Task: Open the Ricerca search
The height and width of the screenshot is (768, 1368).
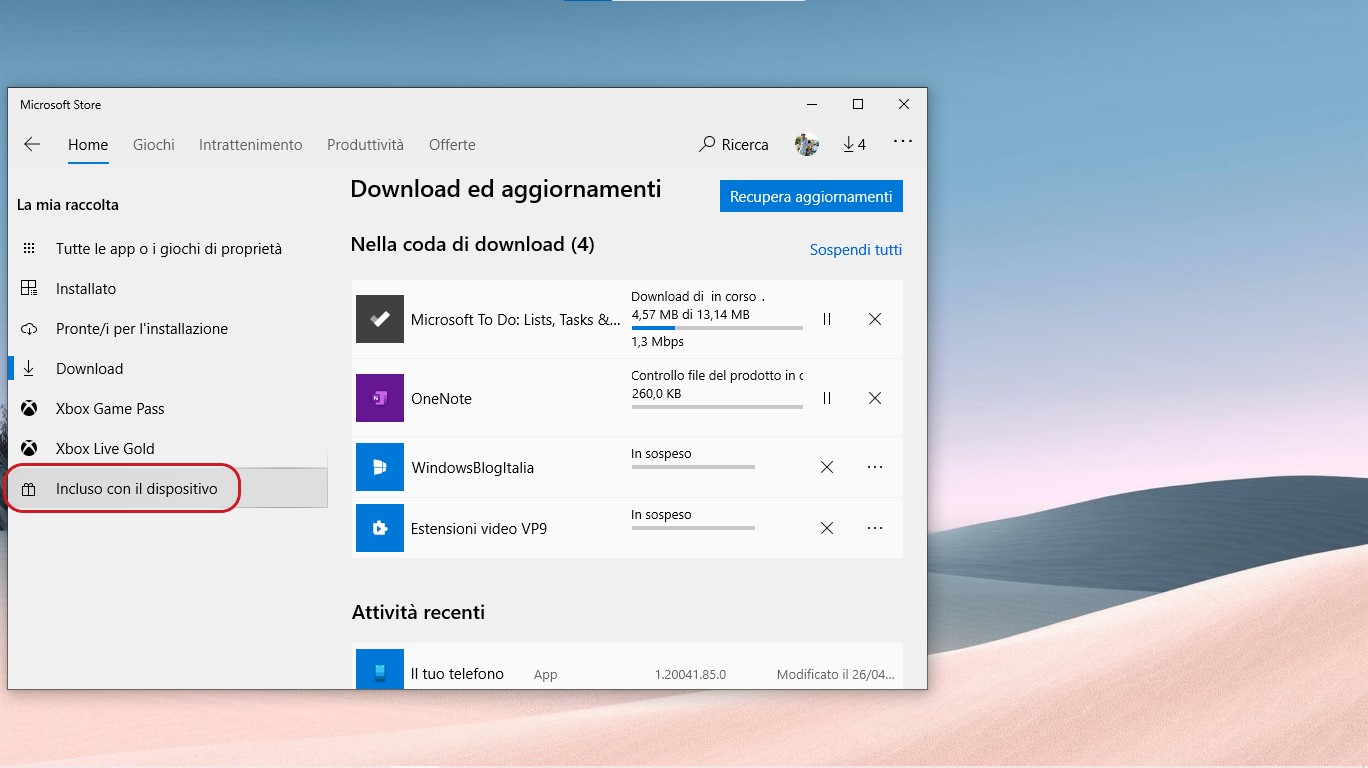Action: coord(734,145)
